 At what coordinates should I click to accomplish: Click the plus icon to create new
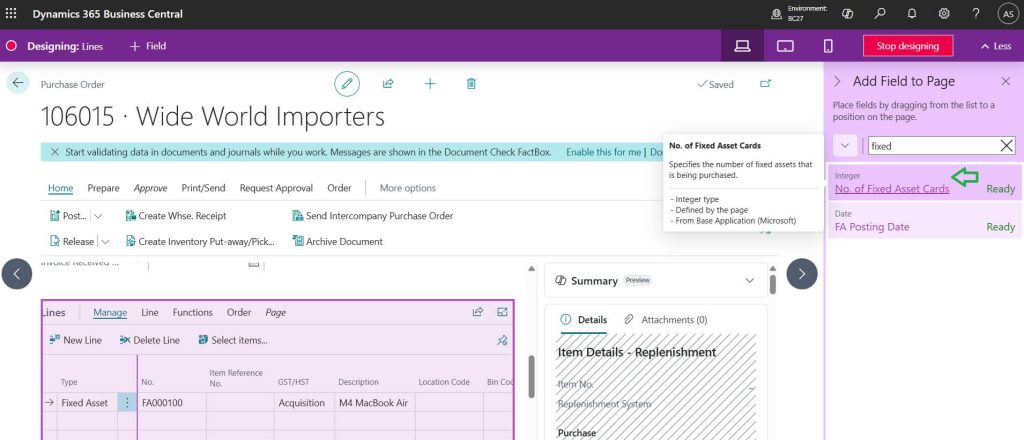[430, 84]
